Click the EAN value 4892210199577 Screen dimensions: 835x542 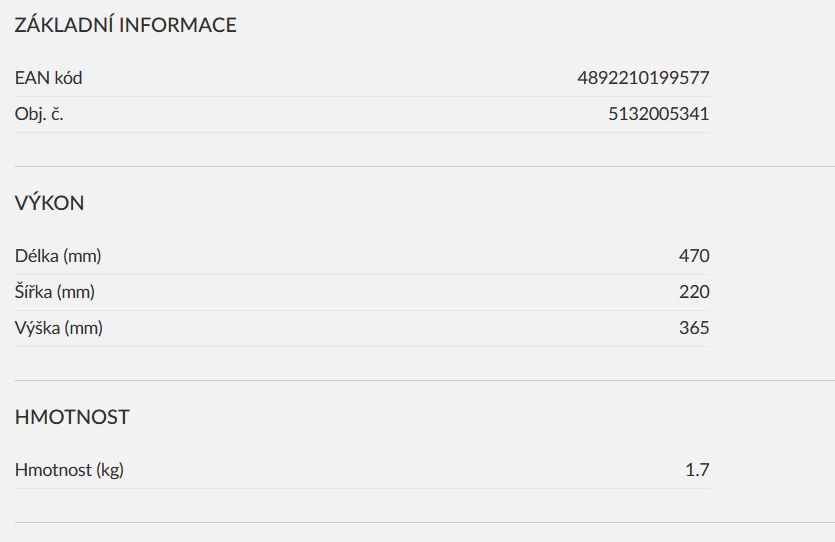click(x=643, y=78)
